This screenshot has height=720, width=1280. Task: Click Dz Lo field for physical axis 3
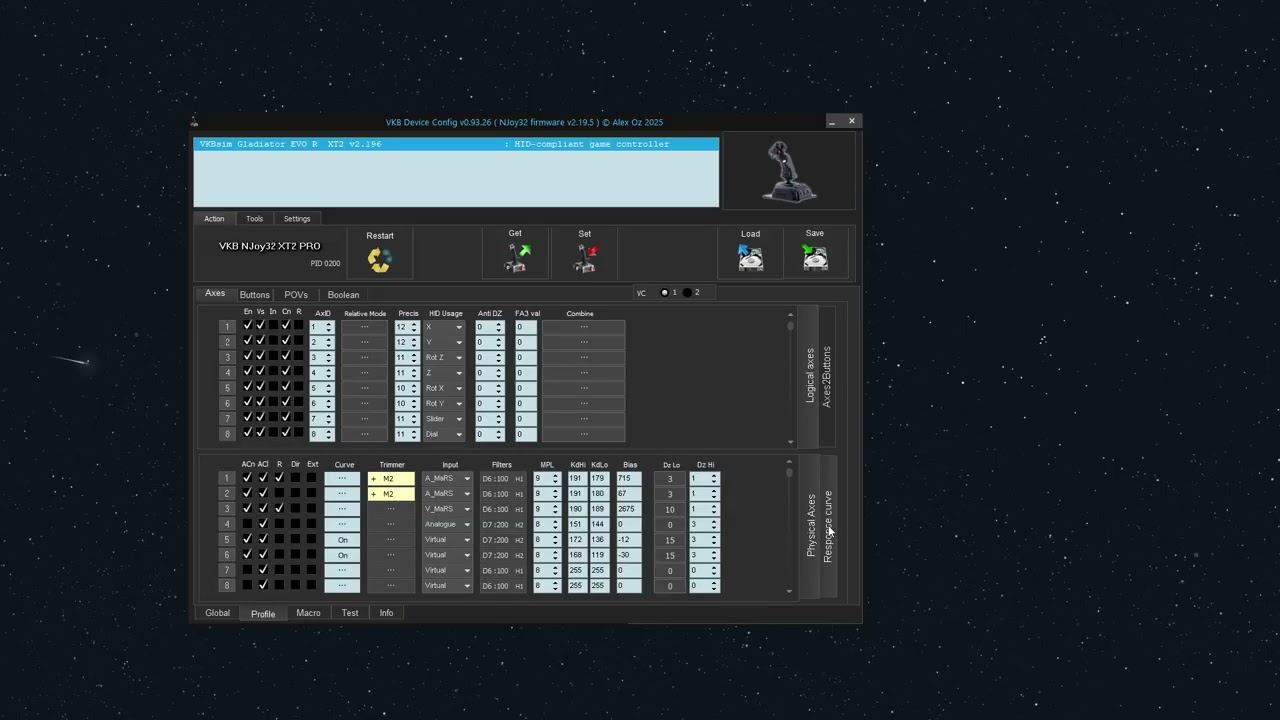(670, 509)
